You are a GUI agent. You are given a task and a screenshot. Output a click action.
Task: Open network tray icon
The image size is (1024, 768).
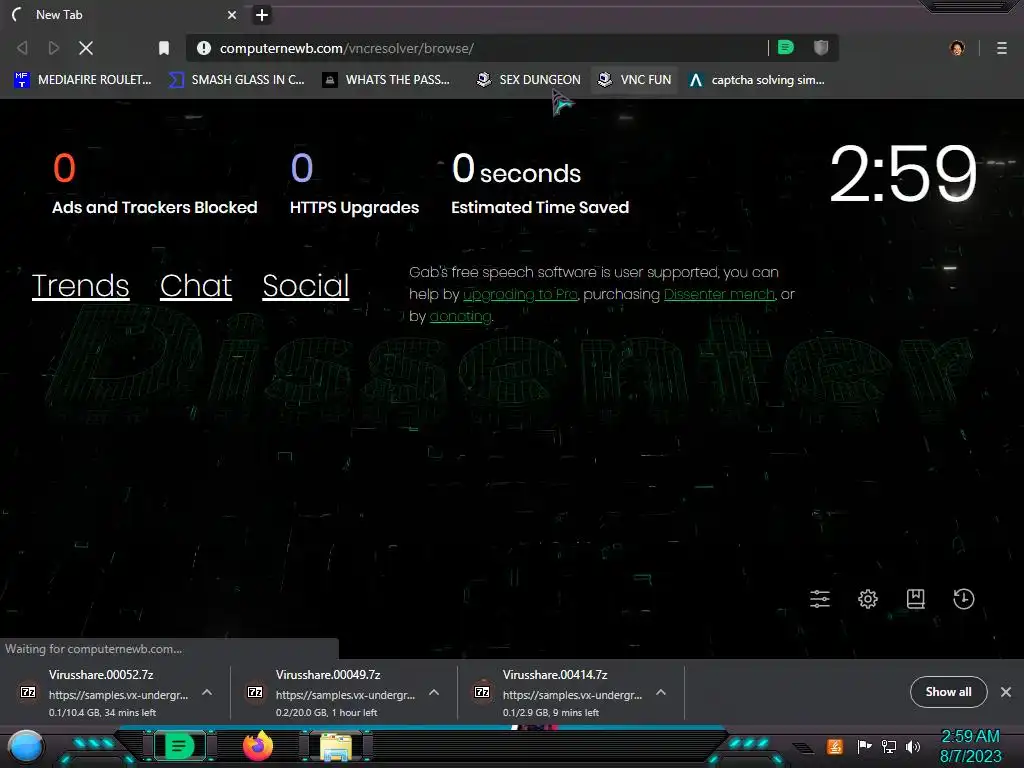889,746
